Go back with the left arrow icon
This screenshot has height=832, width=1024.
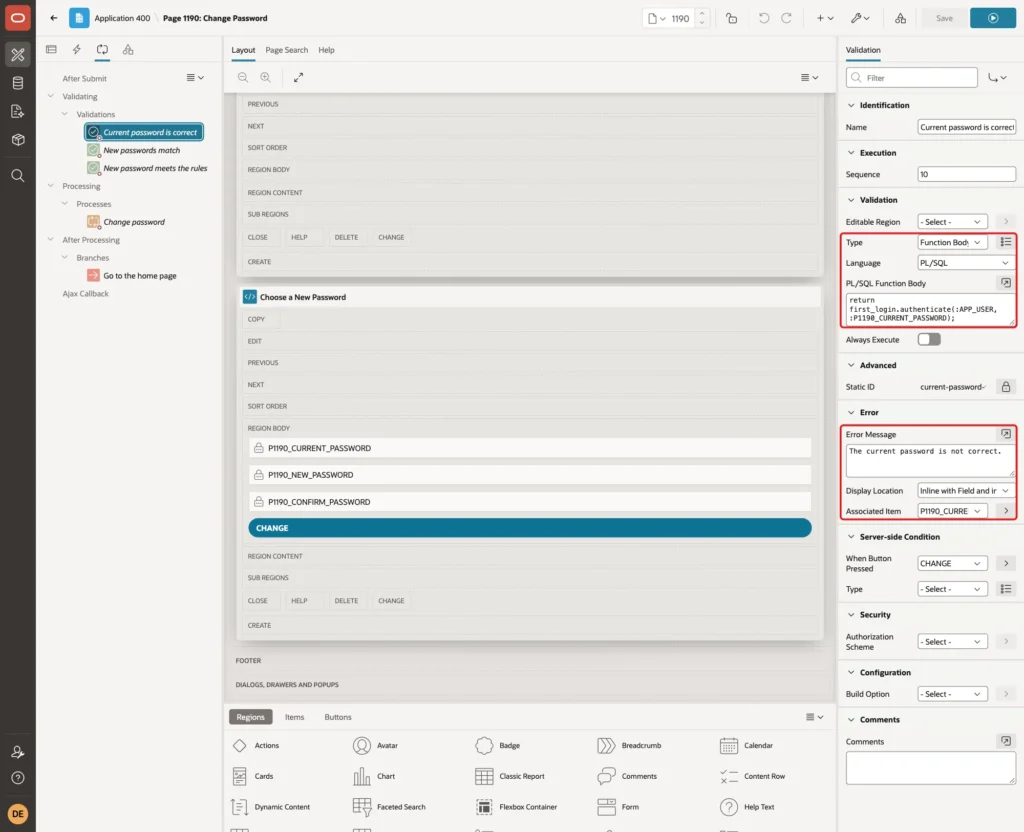[x=54, y=18]
